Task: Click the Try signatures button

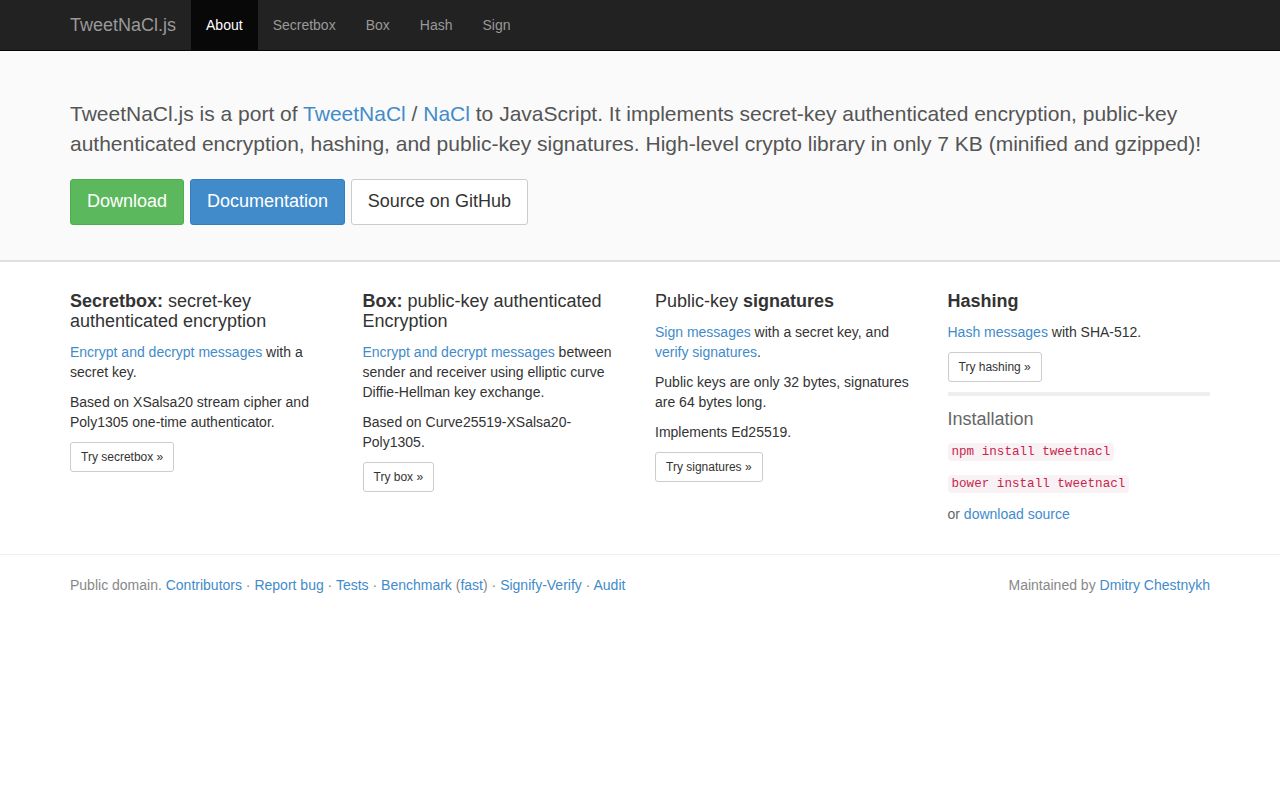Action: (x=709, y=467)
